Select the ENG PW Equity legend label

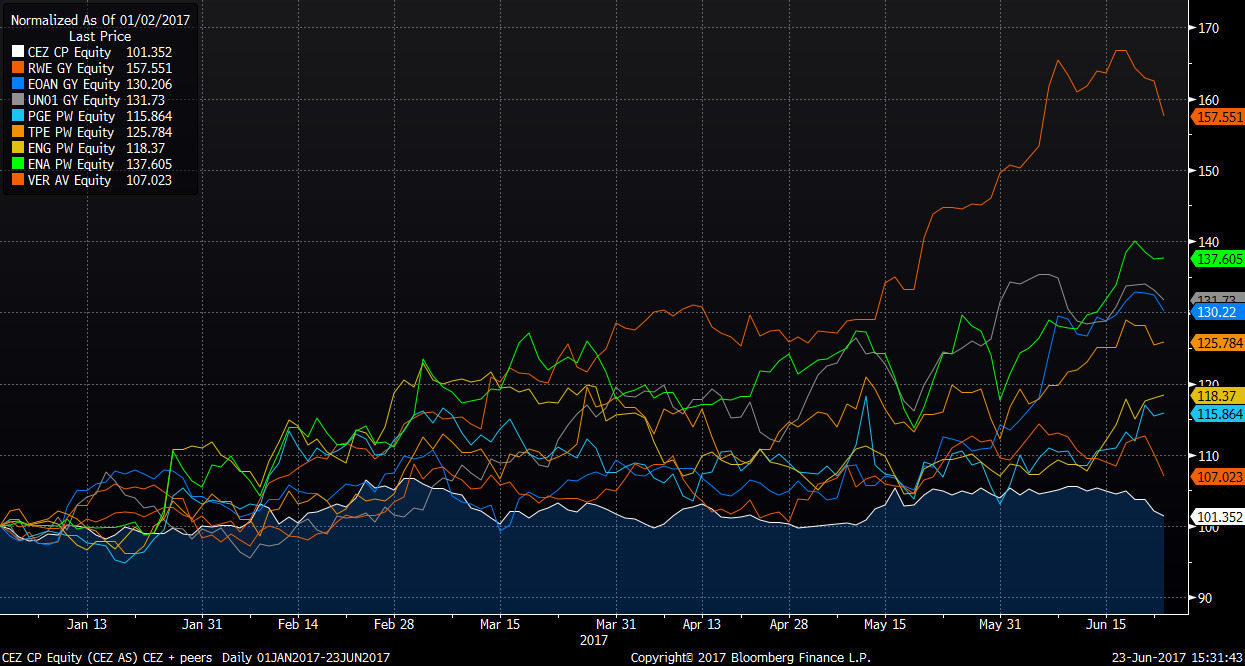pyautogui.click(x=71, y=148)
